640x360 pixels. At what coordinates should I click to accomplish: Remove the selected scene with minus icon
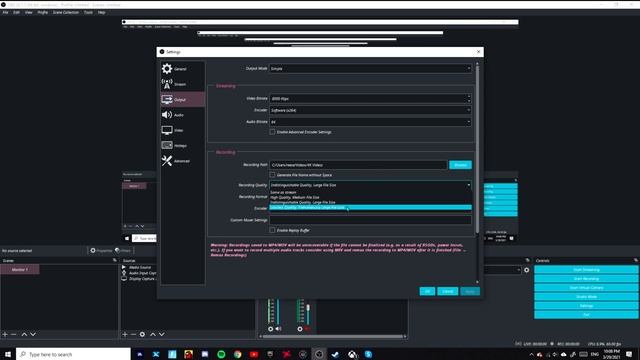point(13,334)
